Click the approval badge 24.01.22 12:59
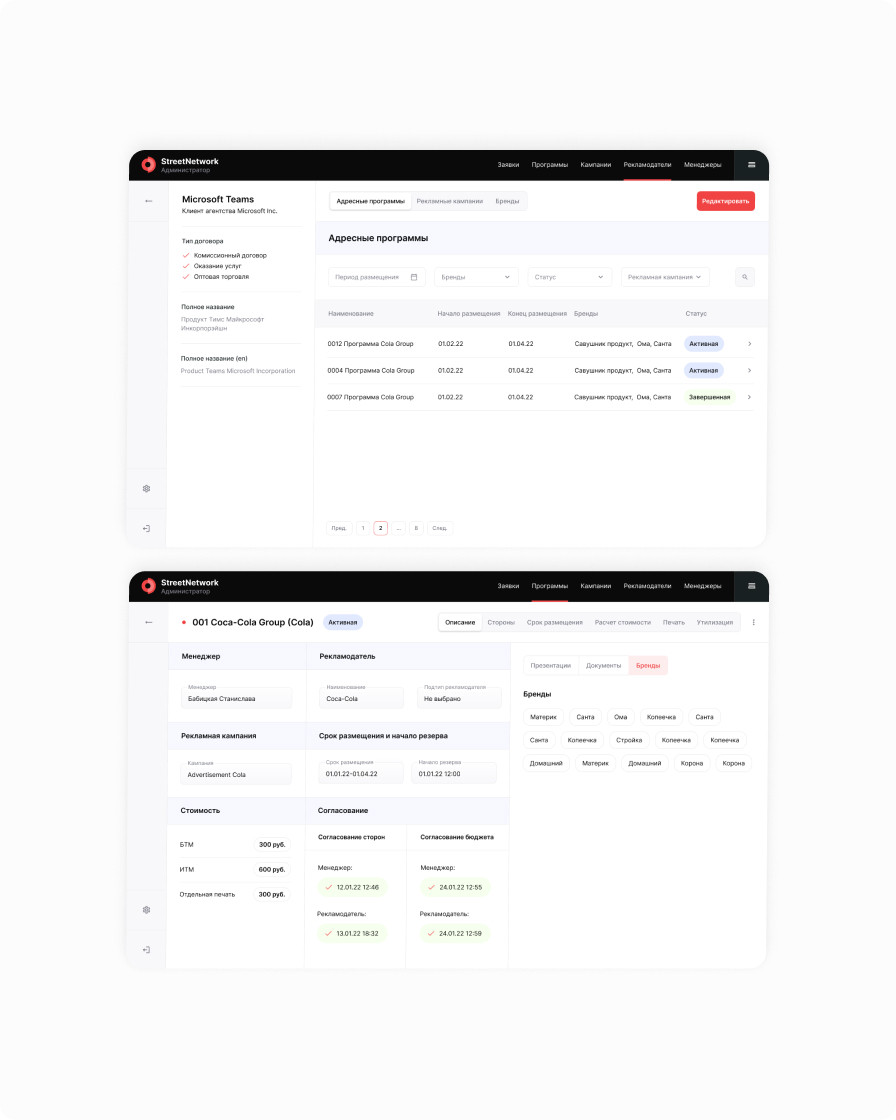Viewport: 896px width, 1120px height. pos(454,934)
